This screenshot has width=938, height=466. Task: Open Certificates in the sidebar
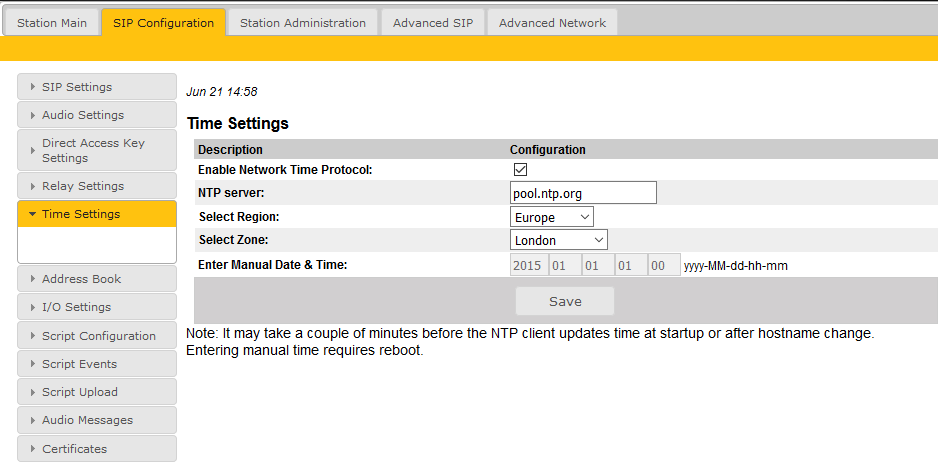96,449
